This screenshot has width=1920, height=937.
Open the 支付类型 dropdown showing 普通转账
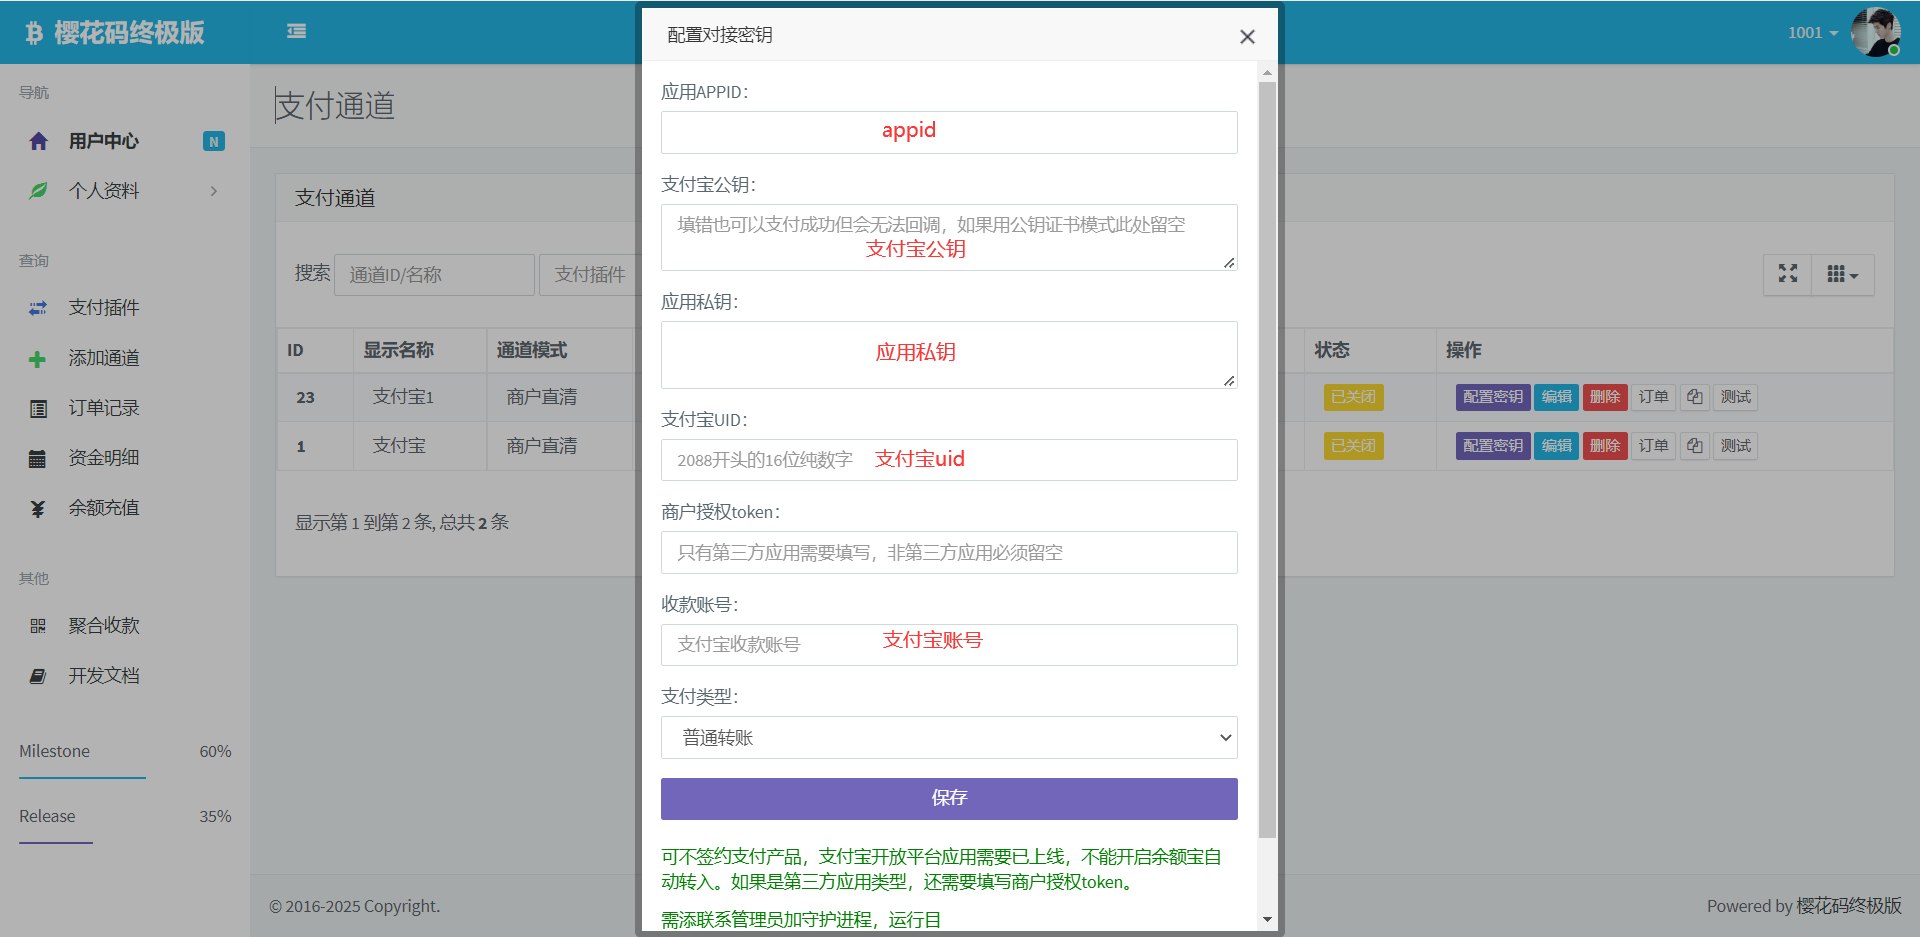[948, 738]
